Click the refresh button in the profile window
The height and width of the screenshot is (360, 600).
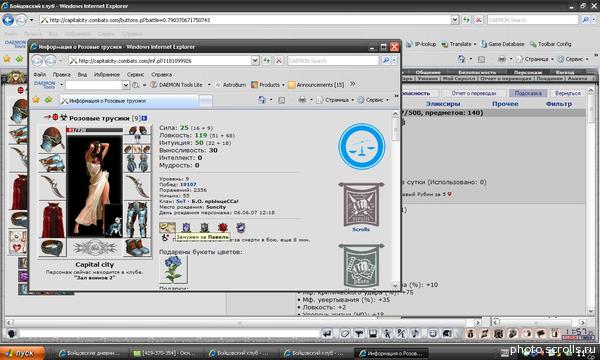266,60
